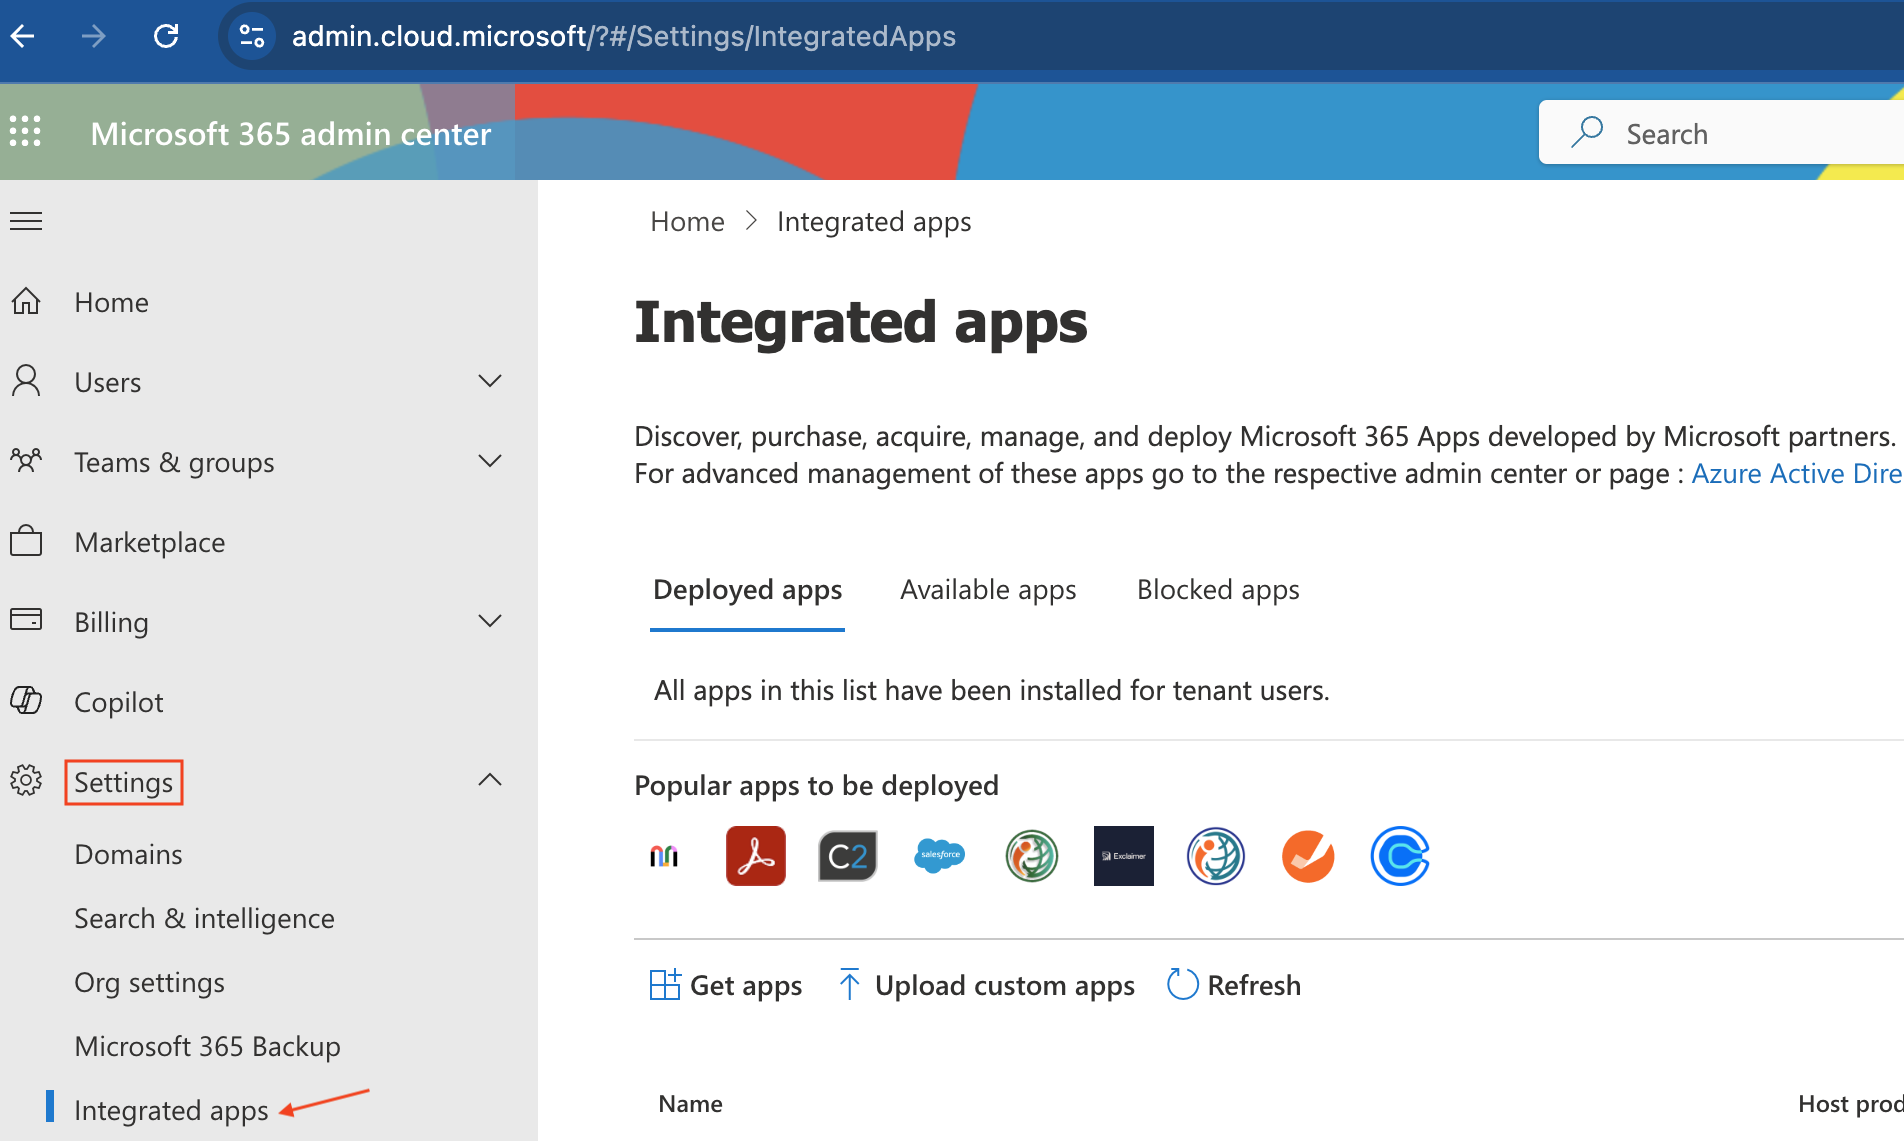1904x1141 pixels.
Task: Open the app launcher waffle icon
Action: coord(25,131)
